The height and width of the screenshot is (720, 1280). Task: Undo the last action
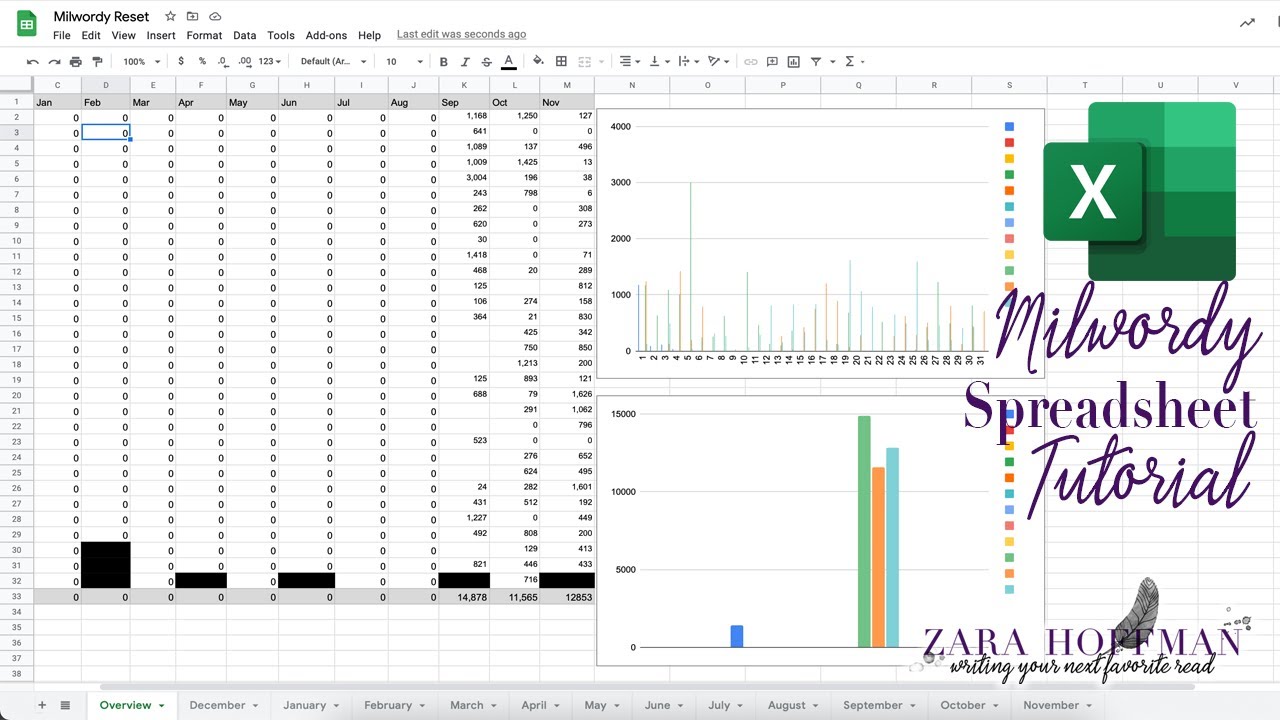coord(33,62)
